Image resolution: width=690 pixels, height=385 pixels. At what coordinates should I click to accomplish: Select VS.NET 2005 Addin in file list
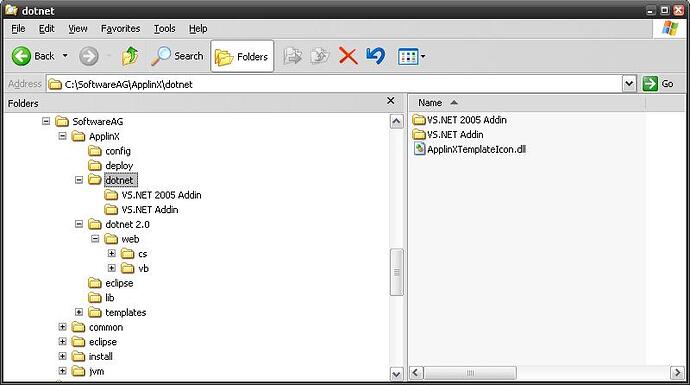click(x=460, y=120)
